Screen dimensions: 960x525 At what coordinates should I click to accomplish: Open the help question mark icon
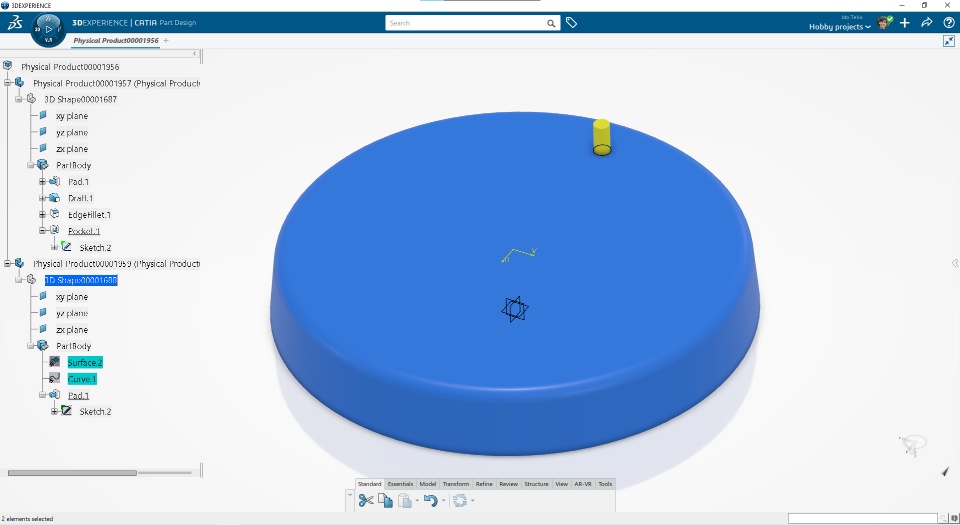pos(948,23)
